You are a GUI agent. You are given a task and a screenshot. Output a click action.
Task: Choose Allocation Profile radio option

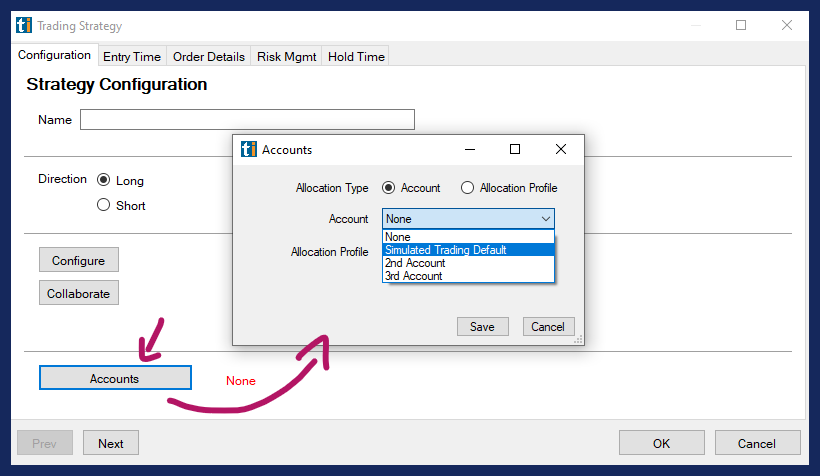[x=467, y=188]
